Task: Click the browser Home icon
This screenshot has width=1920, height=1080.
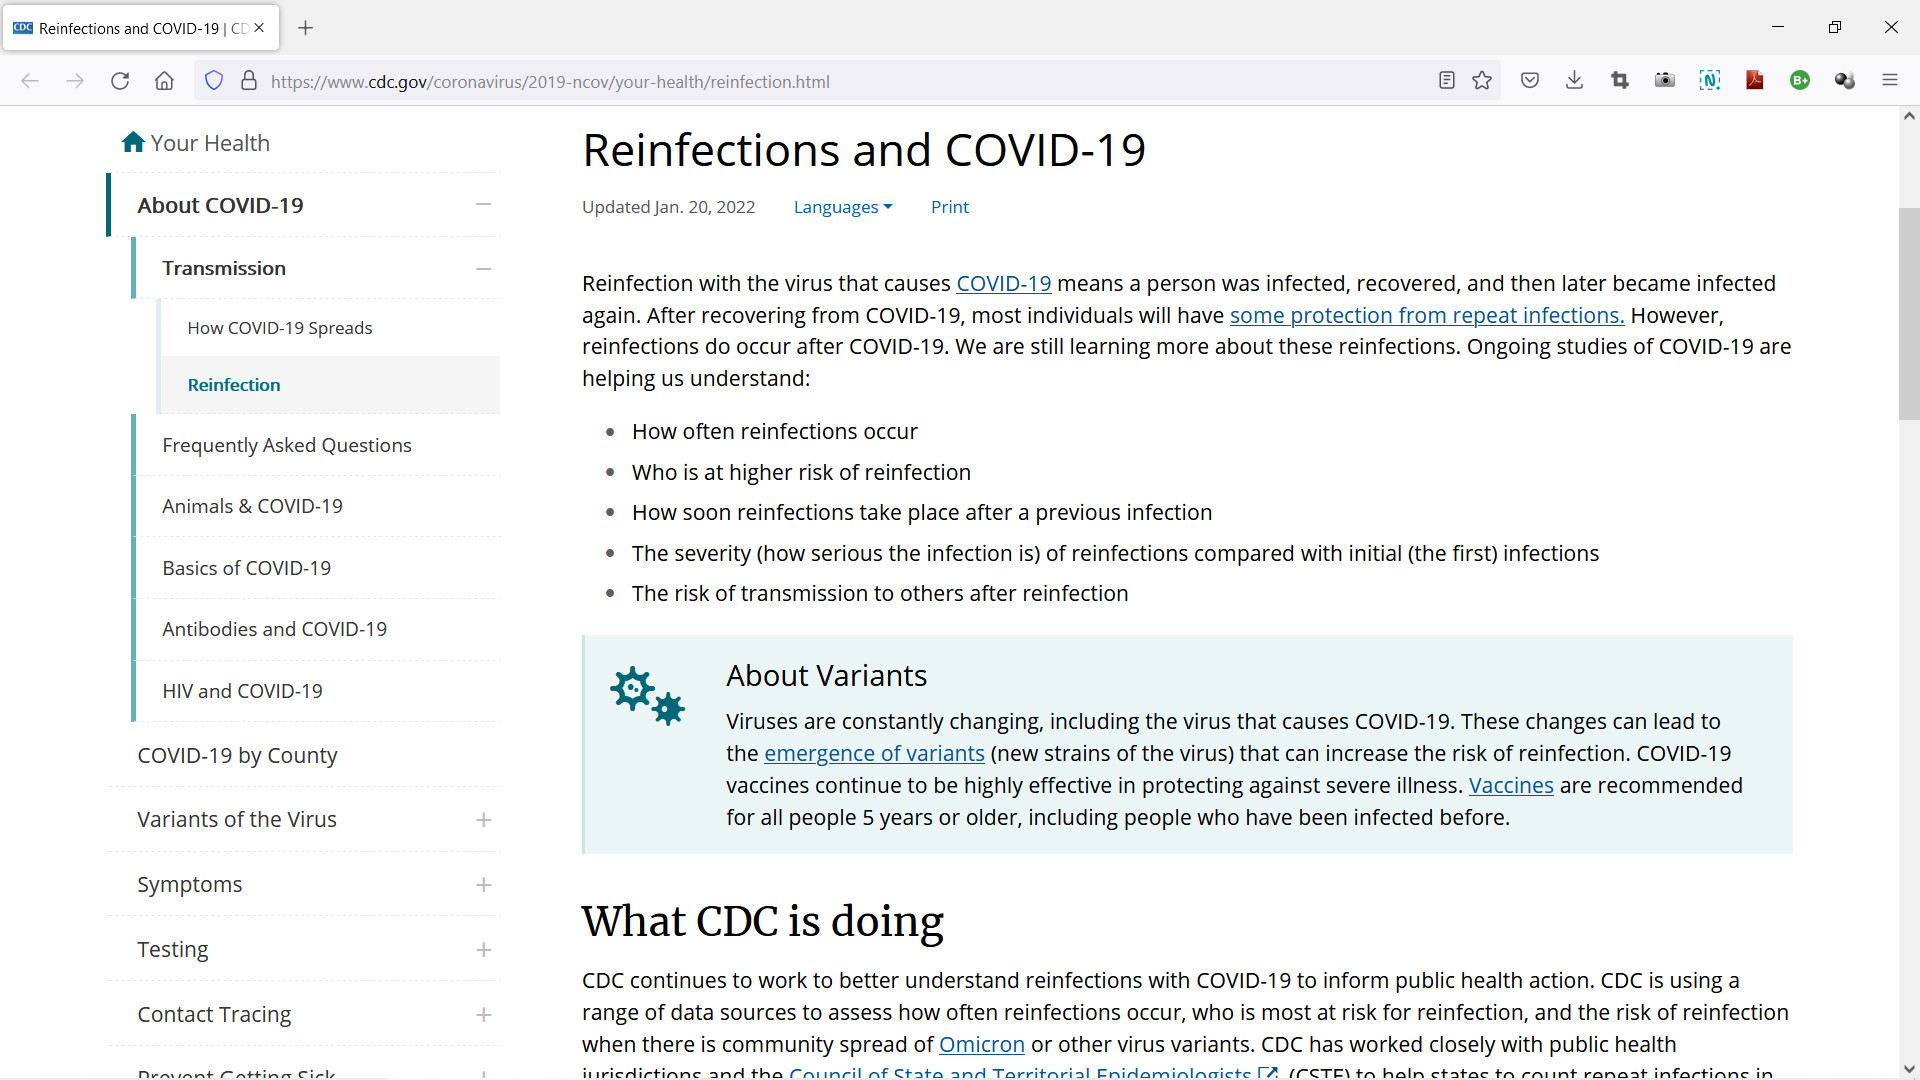Action: [x=164, y=81]
